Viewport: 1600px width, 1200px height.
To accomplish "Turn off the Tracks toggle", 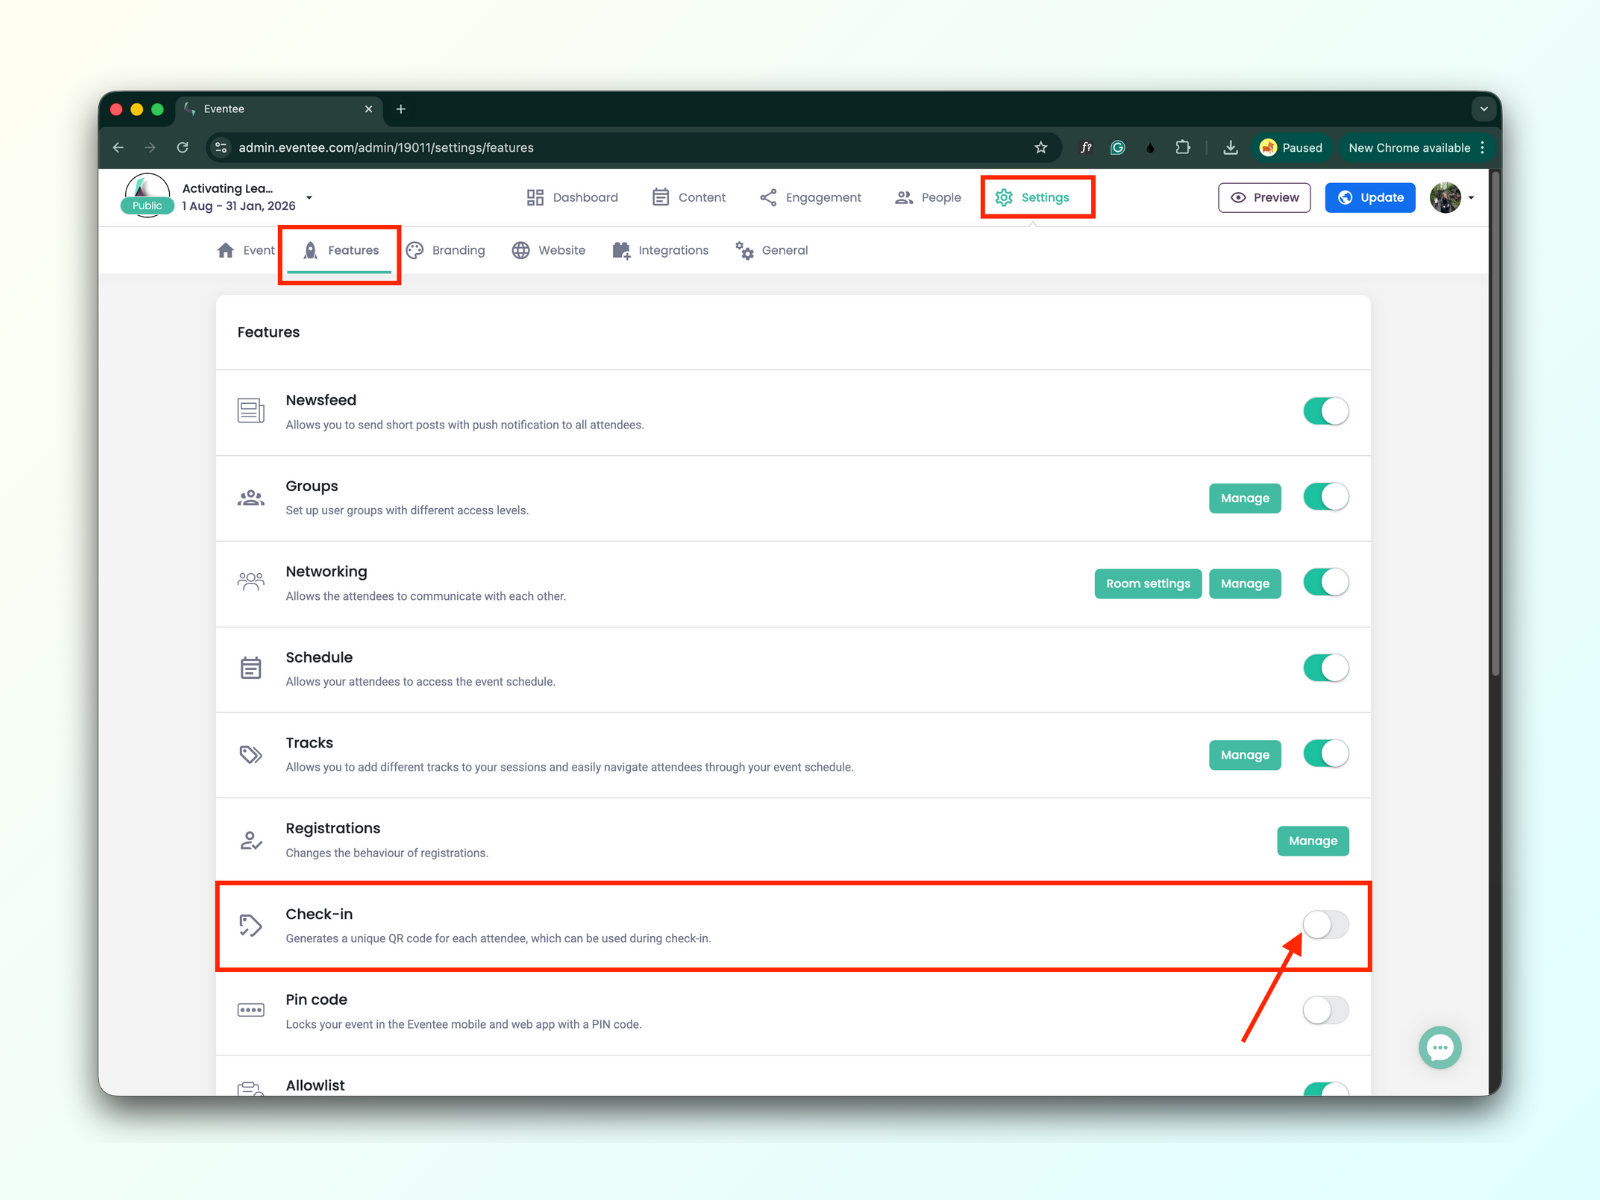I will [1326, 754].
